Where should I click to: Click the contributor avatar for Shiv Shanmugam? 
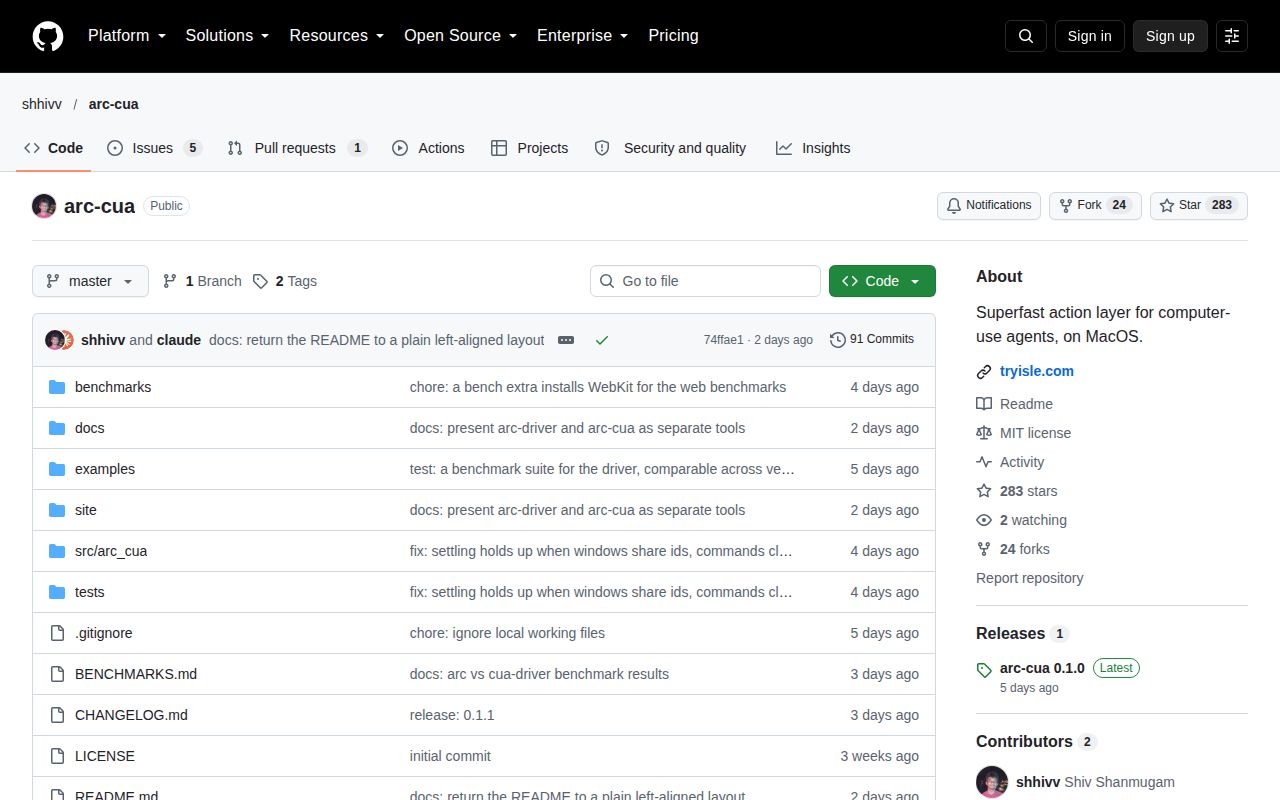(992, 782)
